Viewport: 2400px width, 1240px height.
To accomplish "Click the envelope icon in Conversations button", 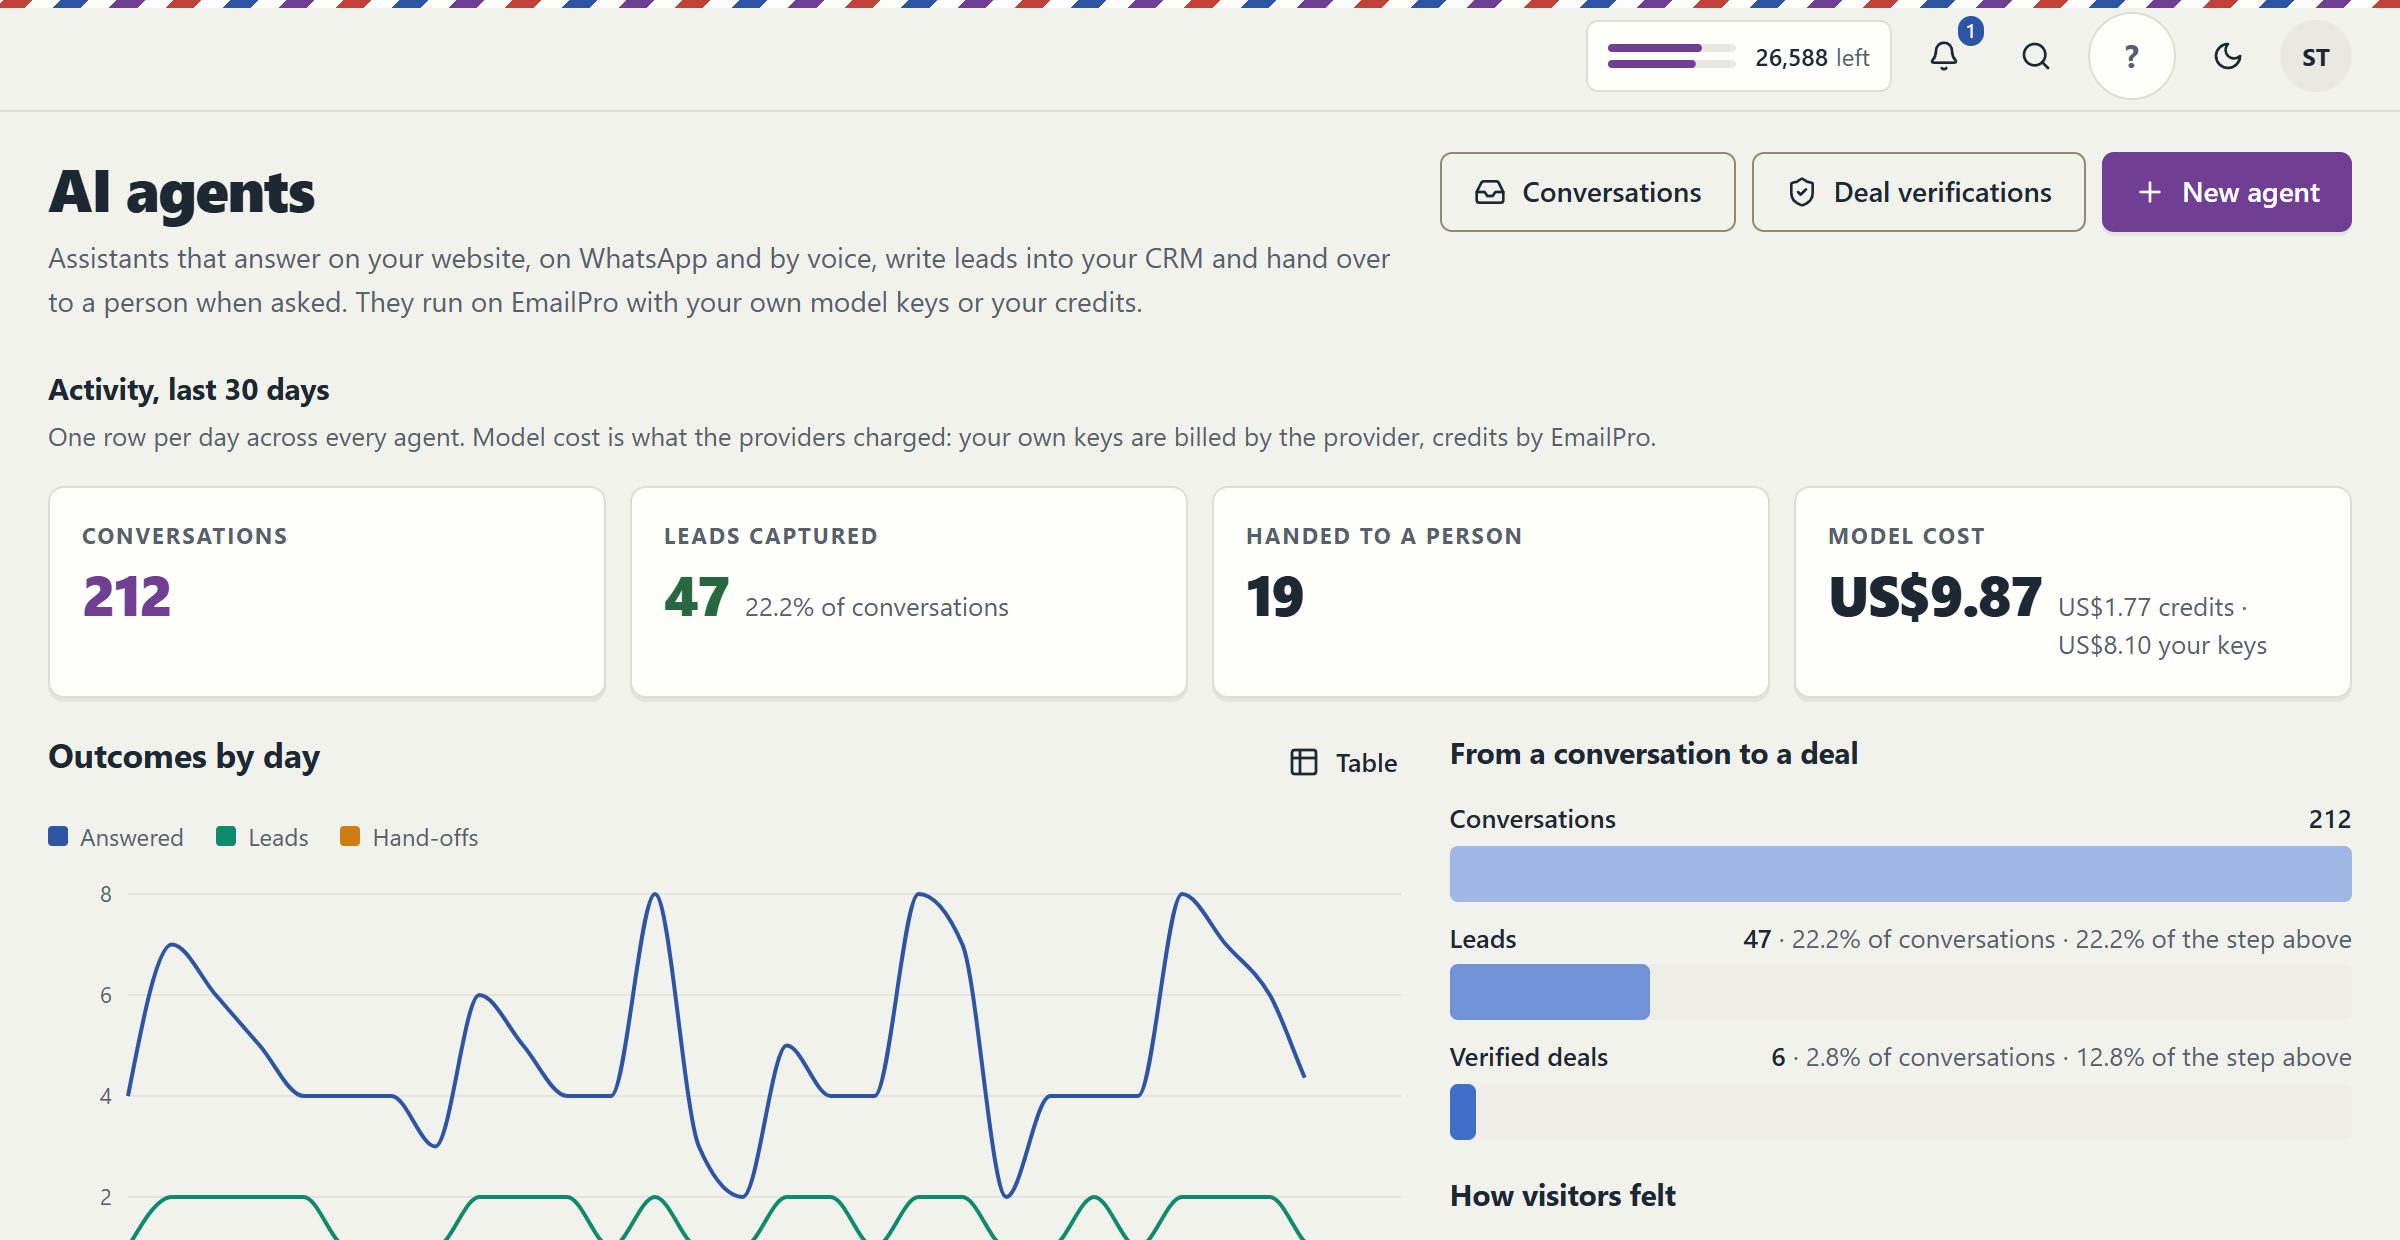I will tap(1490, 192).
